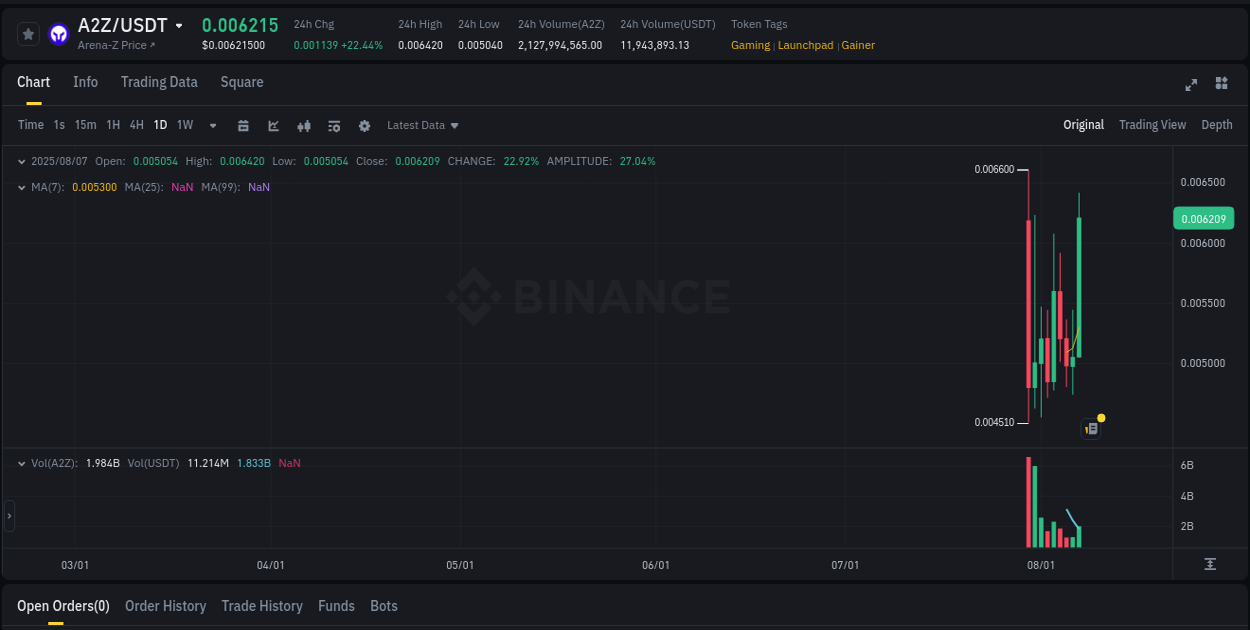Open the Order History tab
The height and width of the screenshot is (630, 1250).
[x=165, y=606]
